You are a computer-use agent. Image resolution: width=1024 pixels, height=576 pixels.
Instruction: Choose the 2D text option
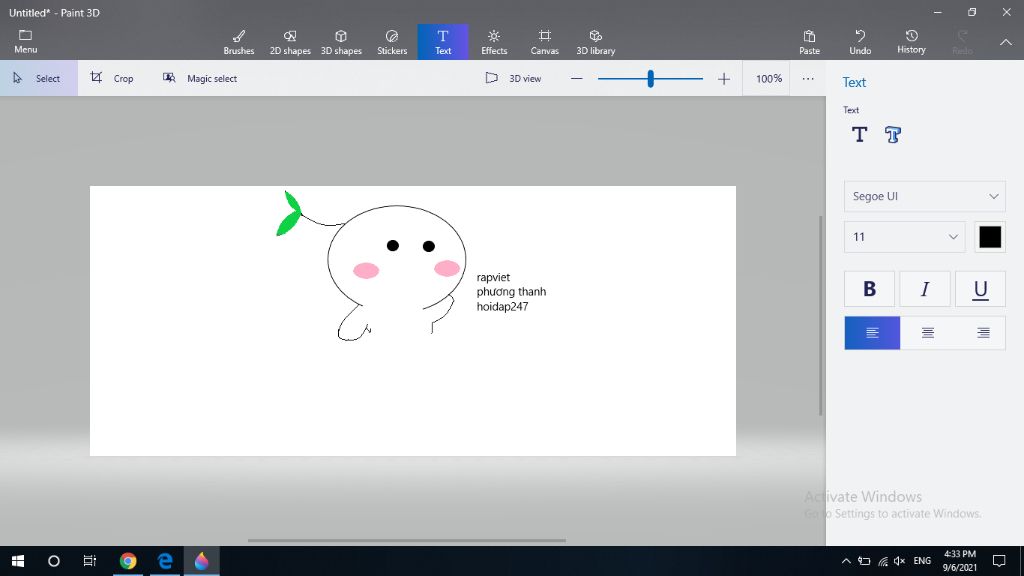click(x=859, y=135)
